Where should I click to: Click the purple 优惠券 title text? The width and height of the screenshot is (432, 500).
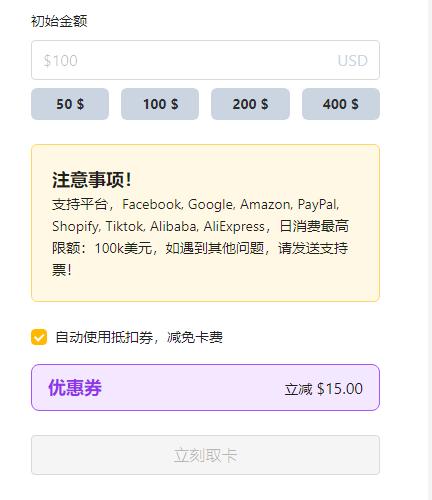click(75, 388)
